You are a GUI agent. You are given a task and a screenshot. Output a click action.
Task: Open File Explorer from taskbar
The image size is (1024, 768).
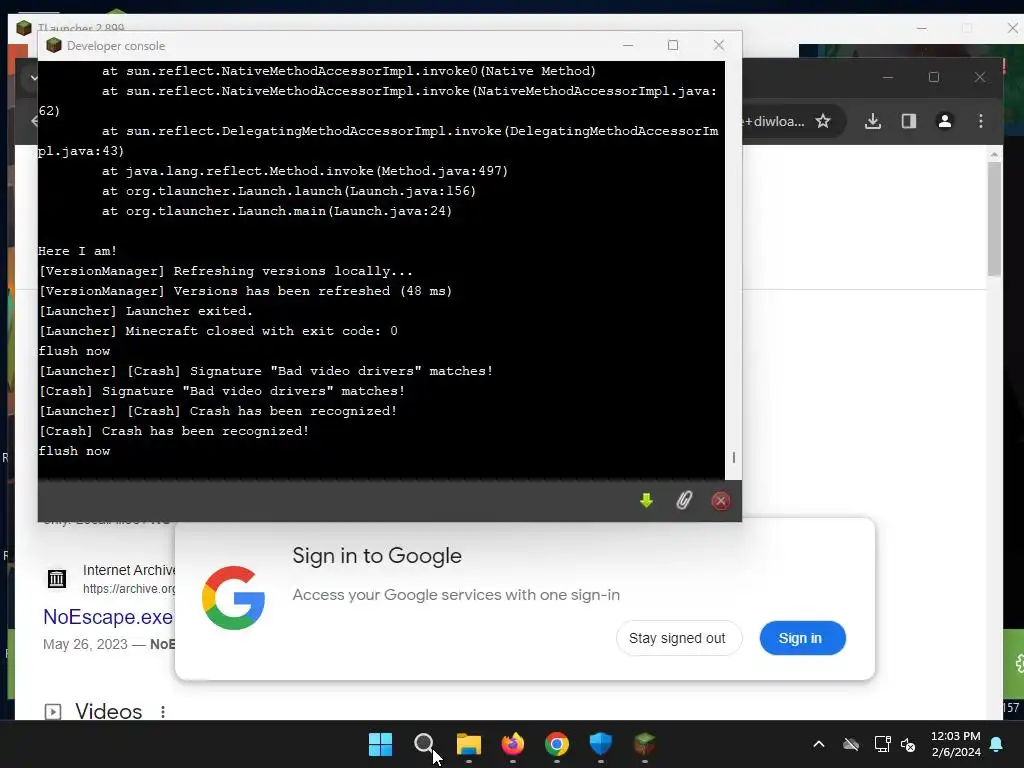pos(468,744)
